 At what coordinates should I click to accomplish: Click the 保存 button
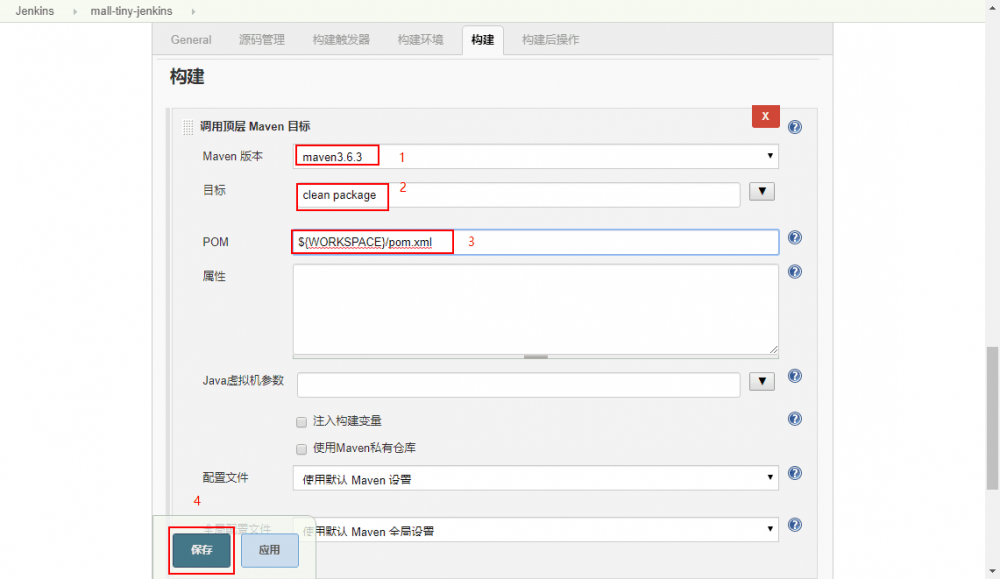[200, 550]
